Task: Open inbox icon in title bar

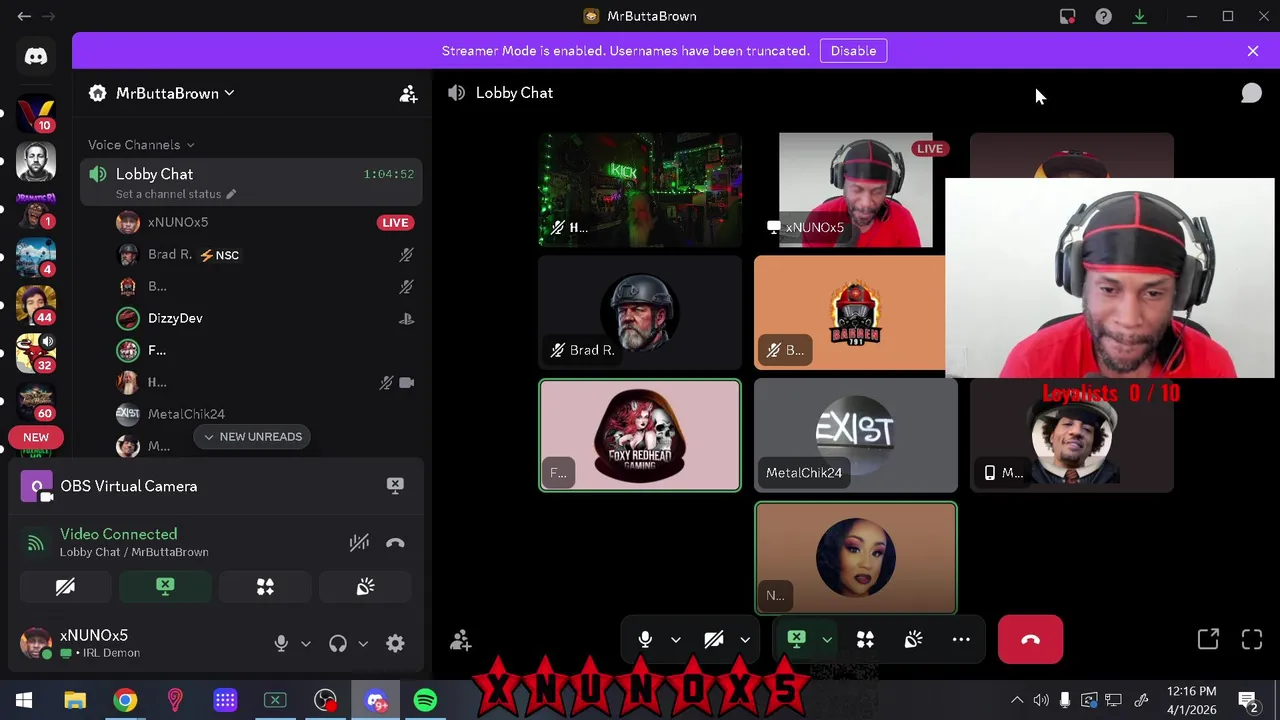Action: (1068, 16)
